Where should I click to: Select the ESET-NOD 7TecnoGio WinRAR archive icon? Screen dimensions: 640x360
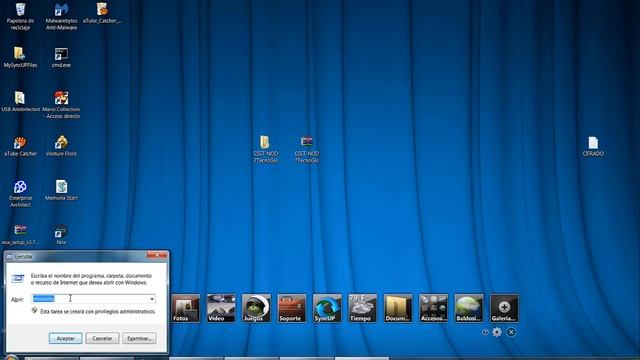[x=307, y=149]
